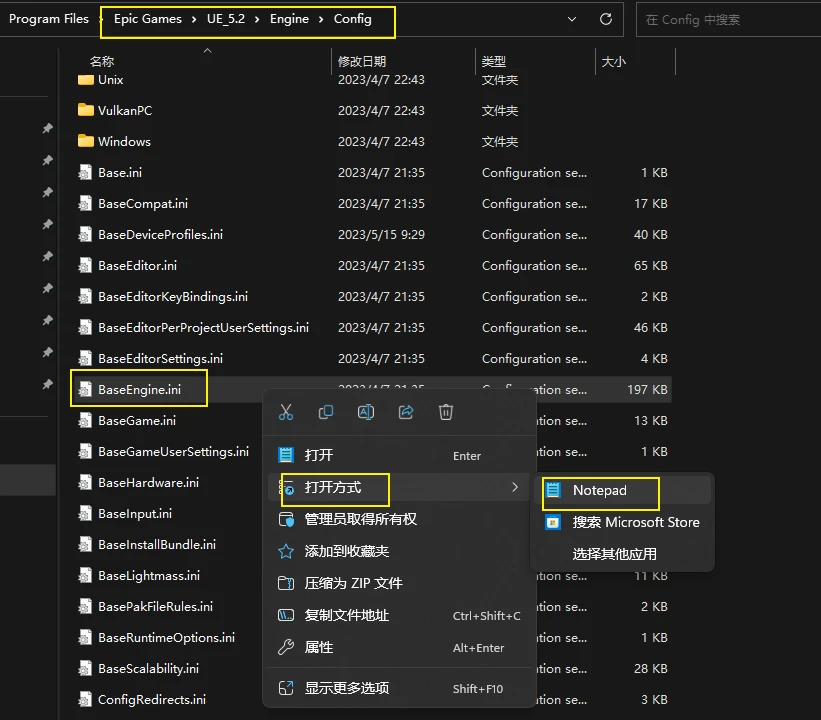Choose 添加到收藏夹 menu entry
The width and height of the screenshot is (821, 720).
point(399,551)
